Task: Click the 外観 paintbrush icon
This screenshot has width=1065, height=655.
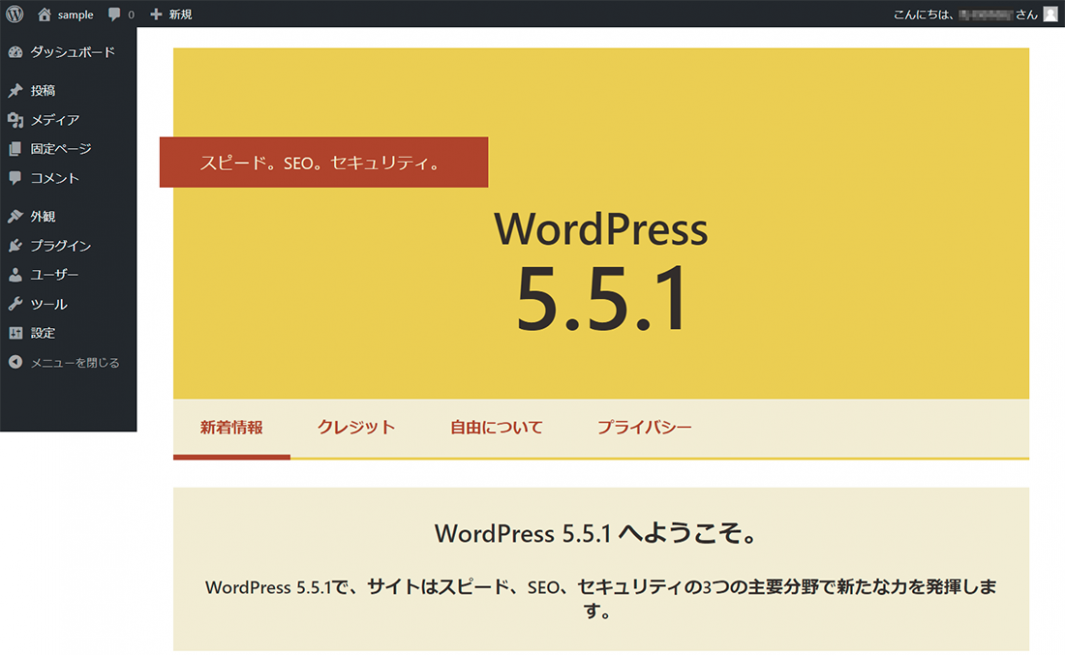Action: tap(15, 217)
